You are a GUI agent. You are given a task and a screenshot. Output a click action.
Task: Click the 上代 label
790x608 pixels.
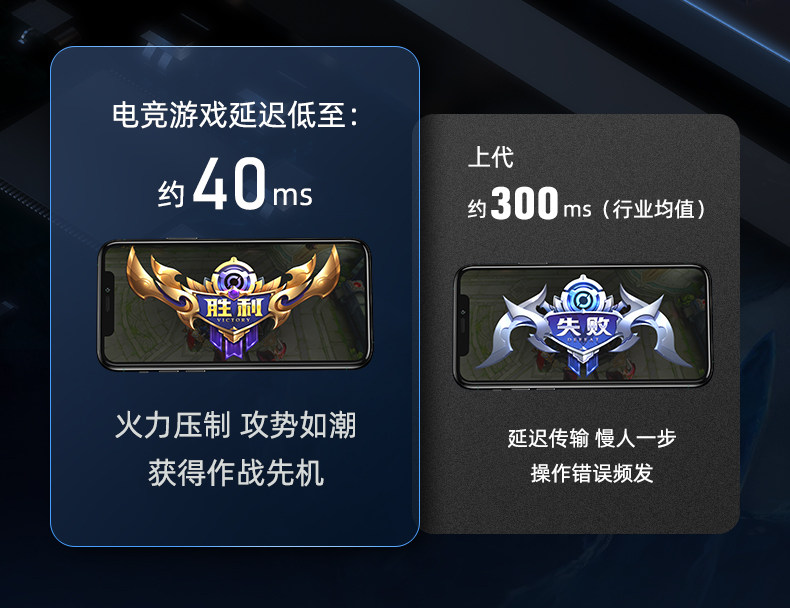[x=490, y=158]
